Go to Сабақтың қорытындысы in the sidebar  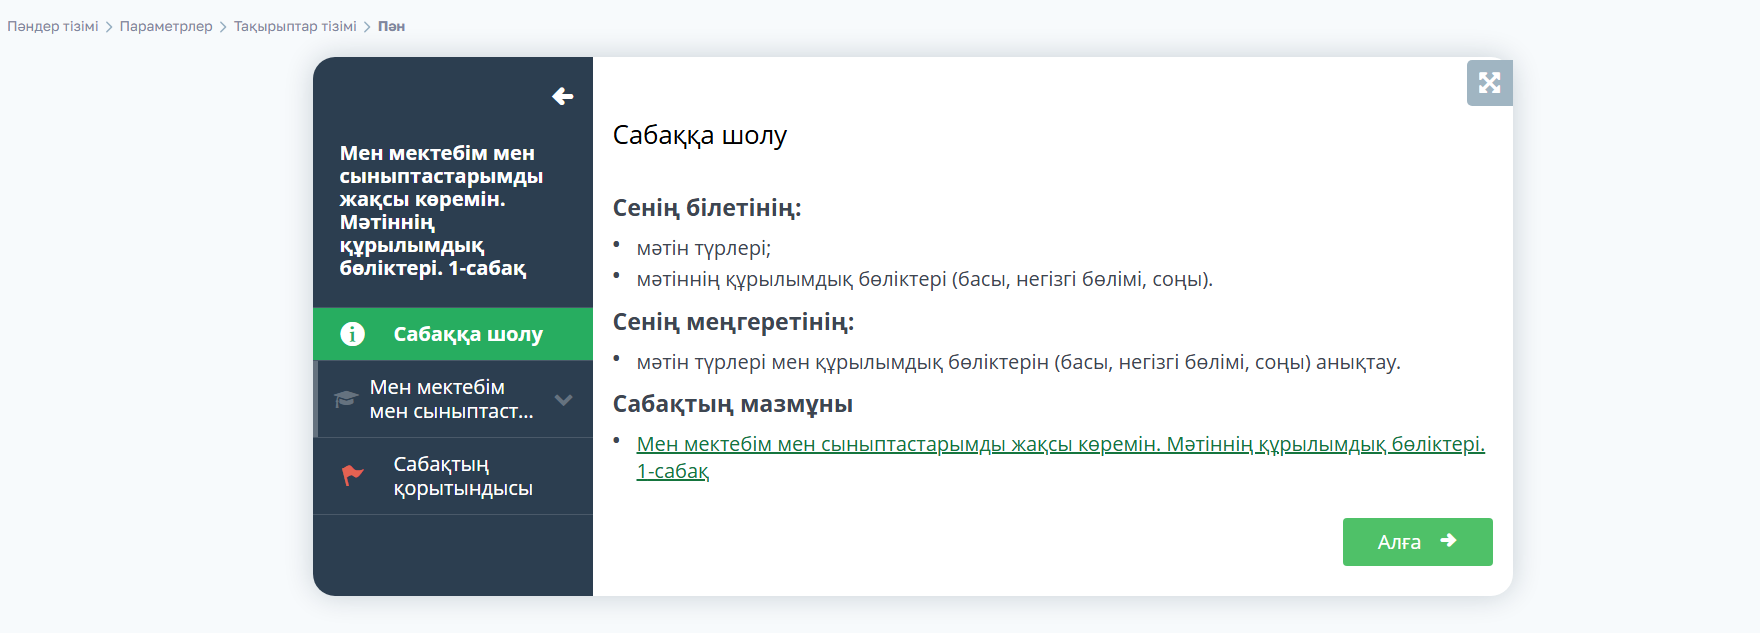coord(462,476)
